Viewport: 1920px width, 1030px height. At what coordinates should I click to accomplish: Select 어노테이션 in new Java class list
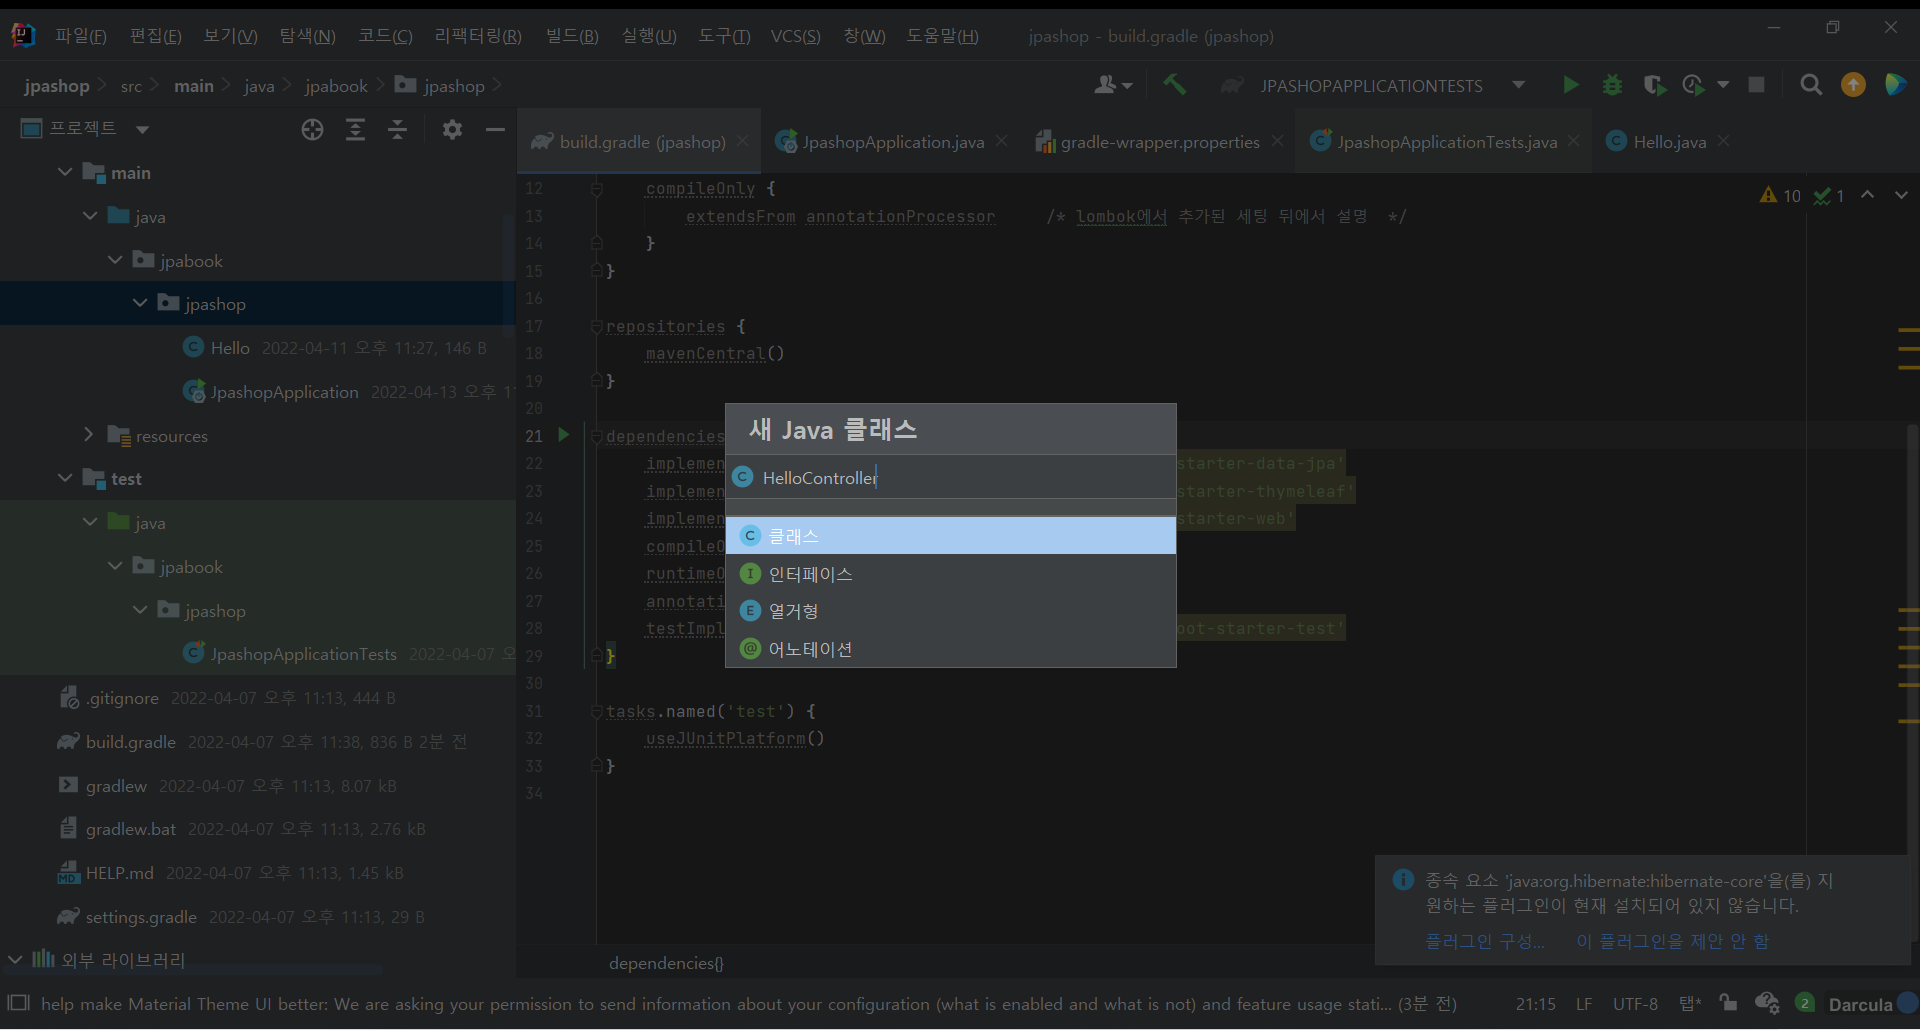(x=950, y=649)
